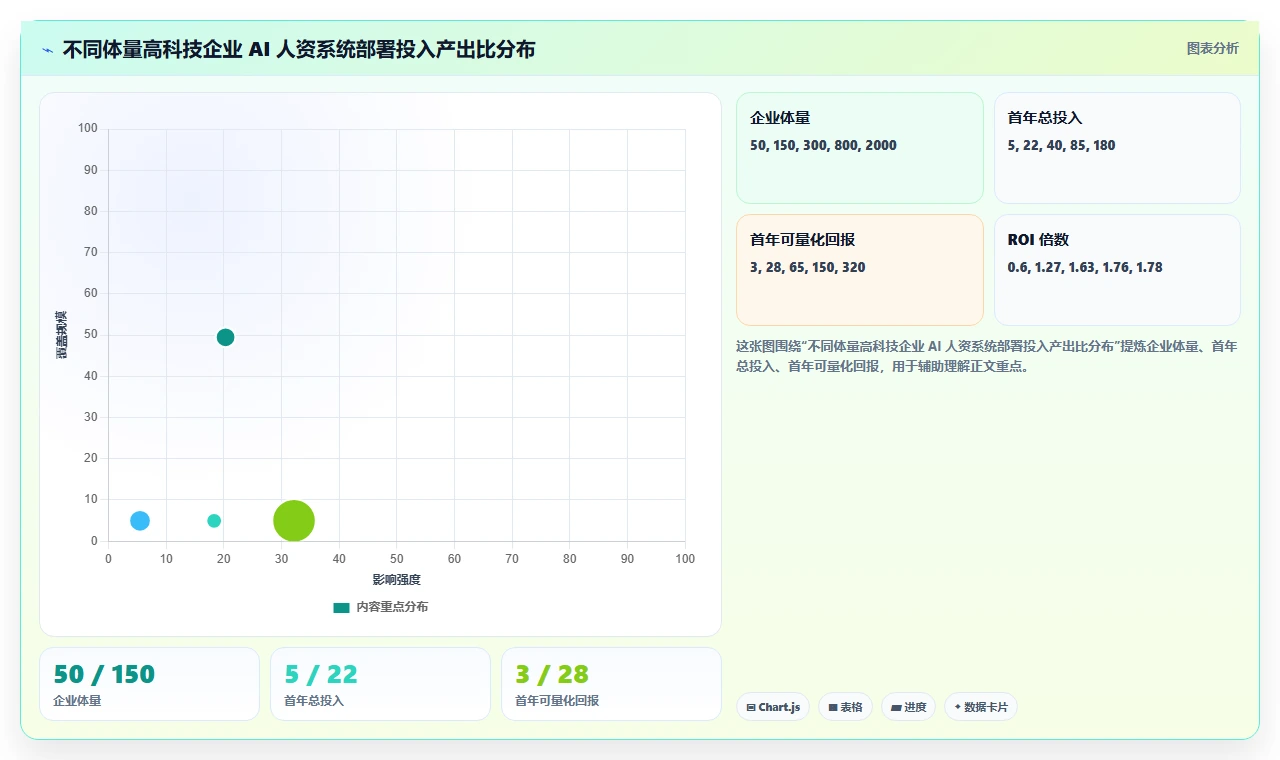This screenshot has width=1280, height=760.
Task: Click the 内容重点分布 legend text
Action: coord(392,607)
